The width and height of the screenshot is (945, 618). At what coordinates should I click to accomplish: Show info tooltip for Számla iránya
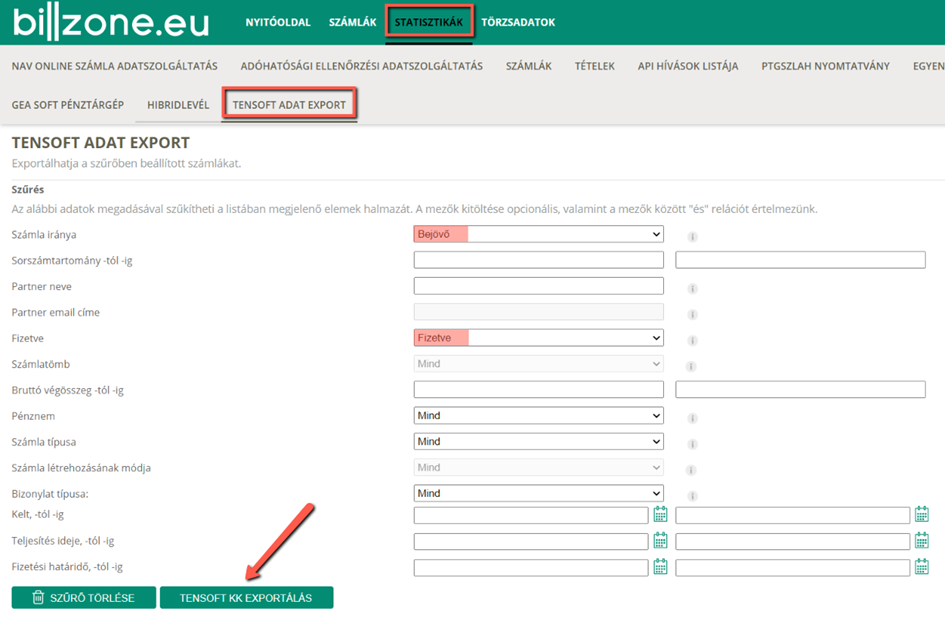692,236
